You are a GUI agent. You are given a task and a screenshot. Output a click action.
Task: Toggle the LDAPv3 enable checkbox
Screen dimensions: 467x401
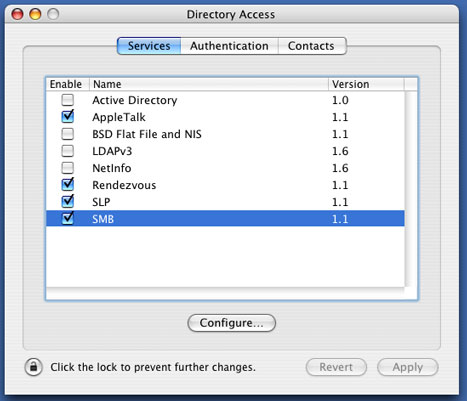pos(68,151)
